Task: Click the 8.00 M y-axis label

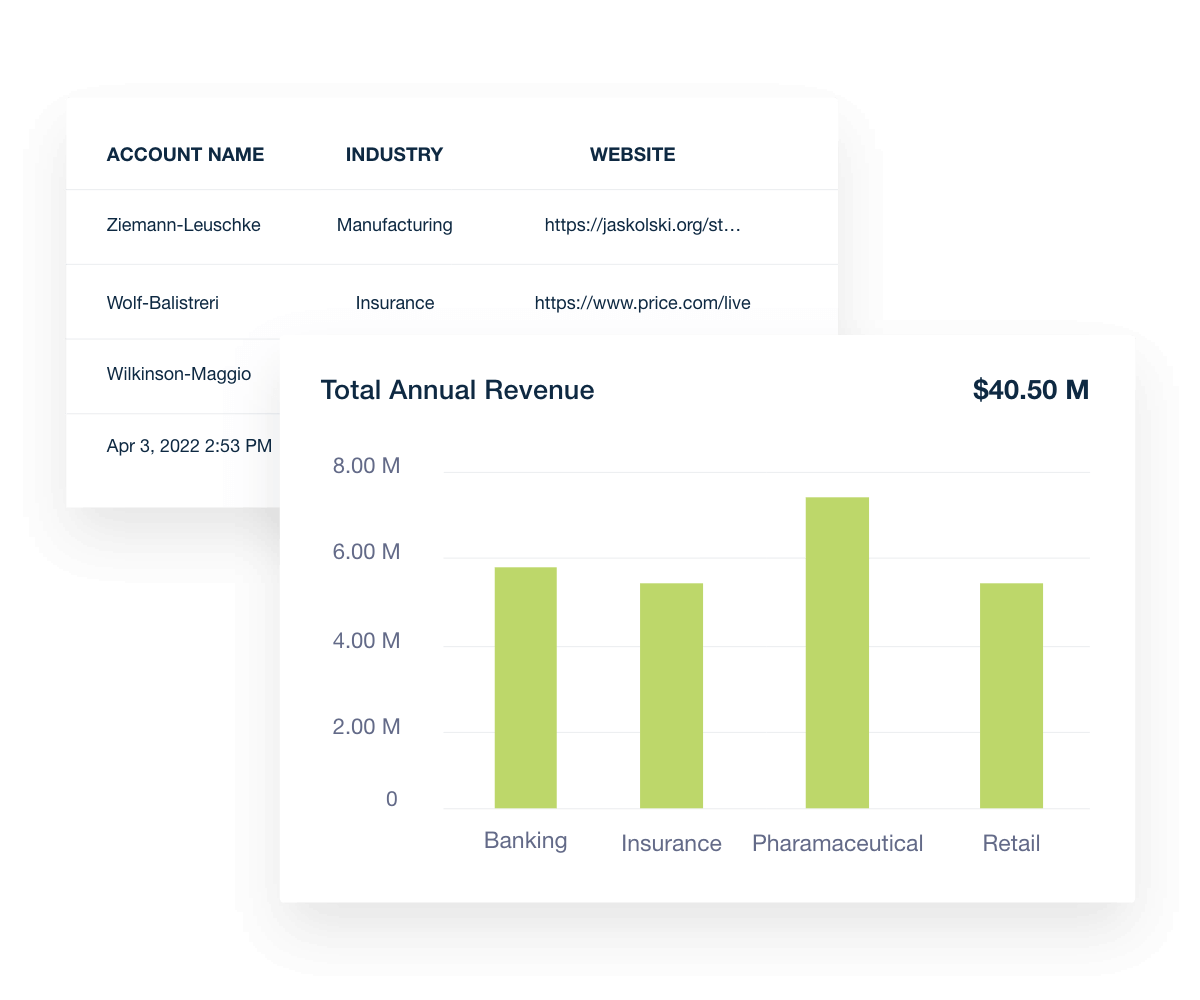Action: click(x=366, y=465)
